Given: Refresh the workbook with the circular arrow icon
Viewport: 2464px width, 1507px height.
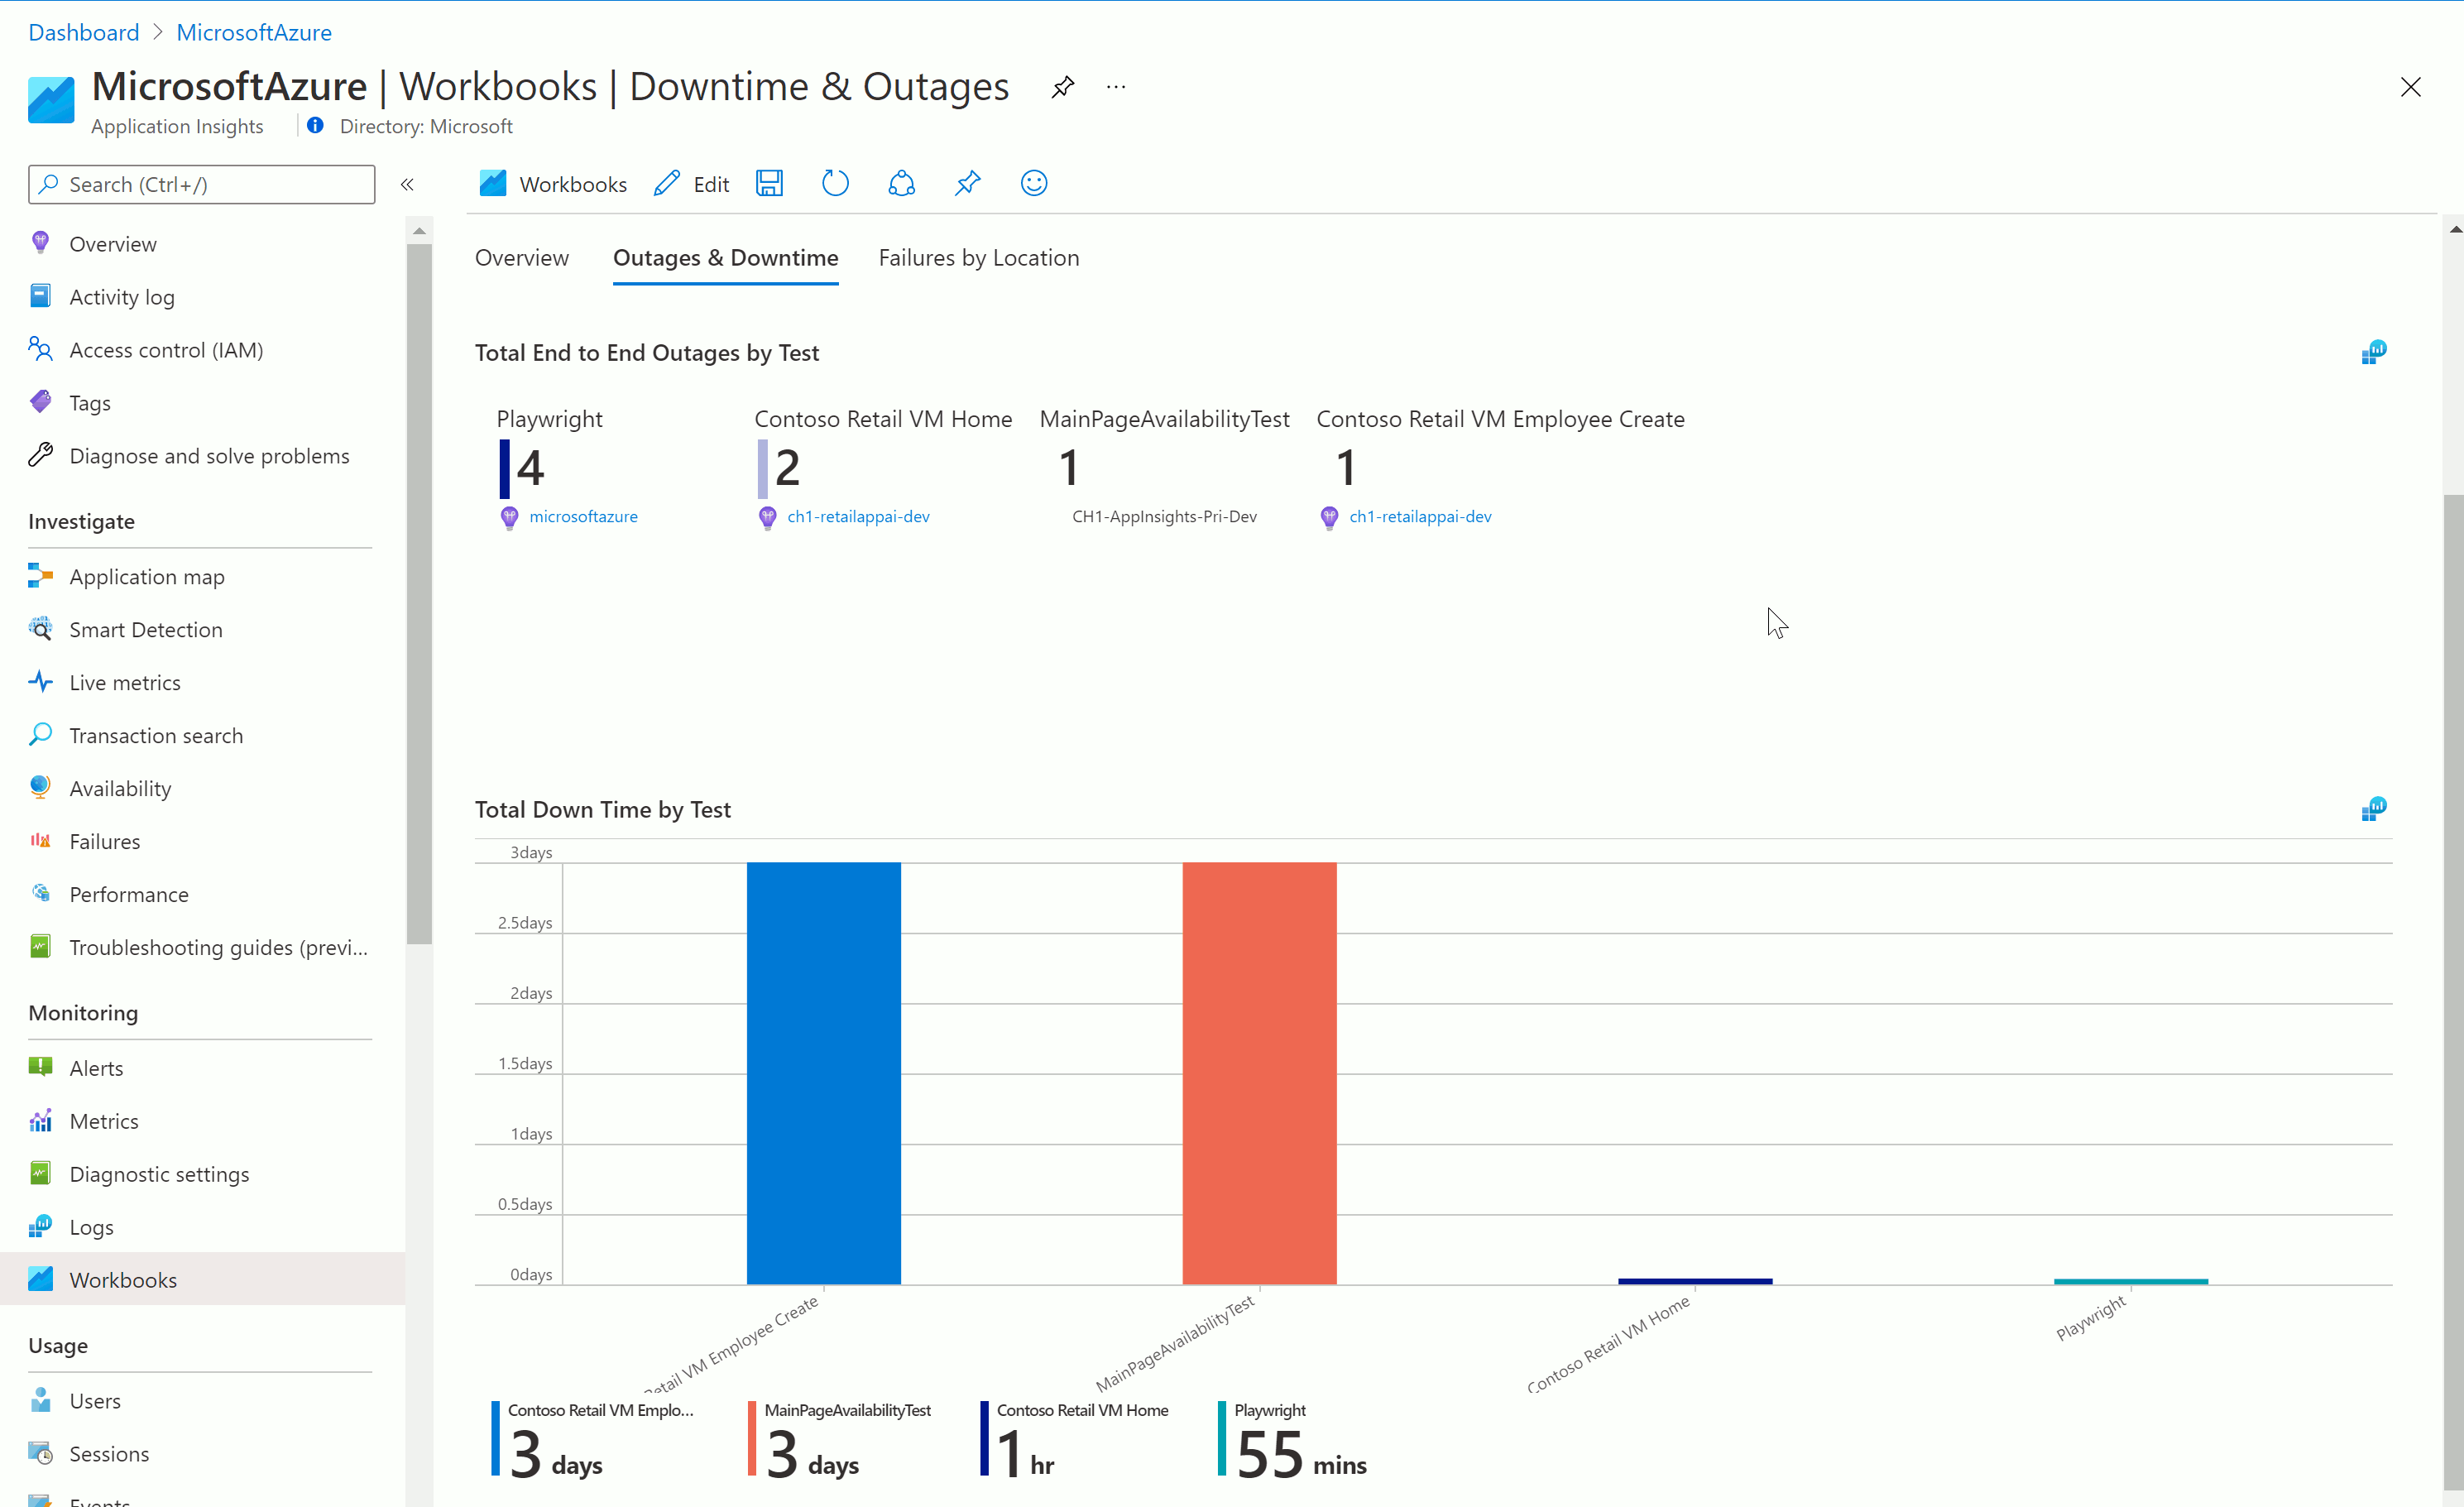Looking at the screenshot, I should (835, 183).
